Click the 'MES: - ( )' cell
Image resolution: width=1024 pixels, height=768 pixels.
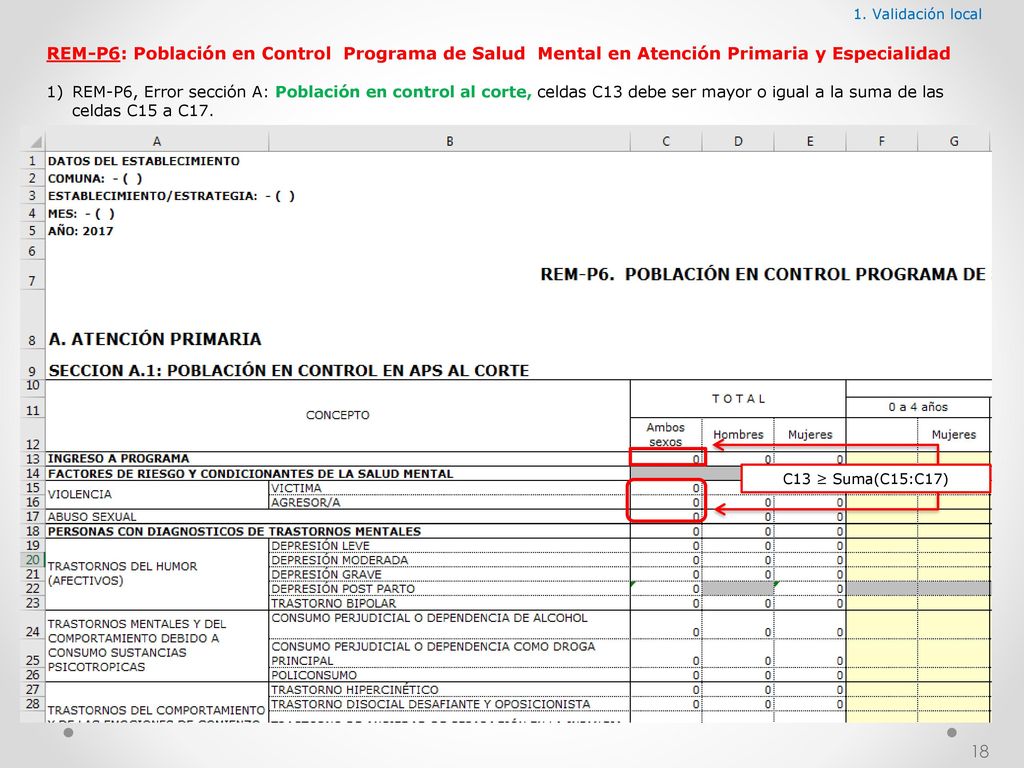pos(81,214)
